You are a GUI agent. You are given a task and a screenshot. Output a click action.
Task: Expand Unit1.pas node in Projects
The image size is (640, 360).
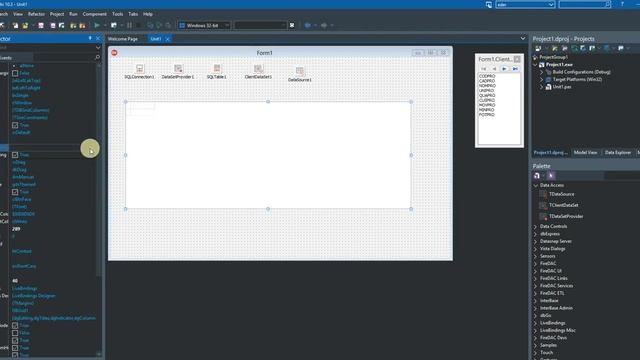coord(542,87)
